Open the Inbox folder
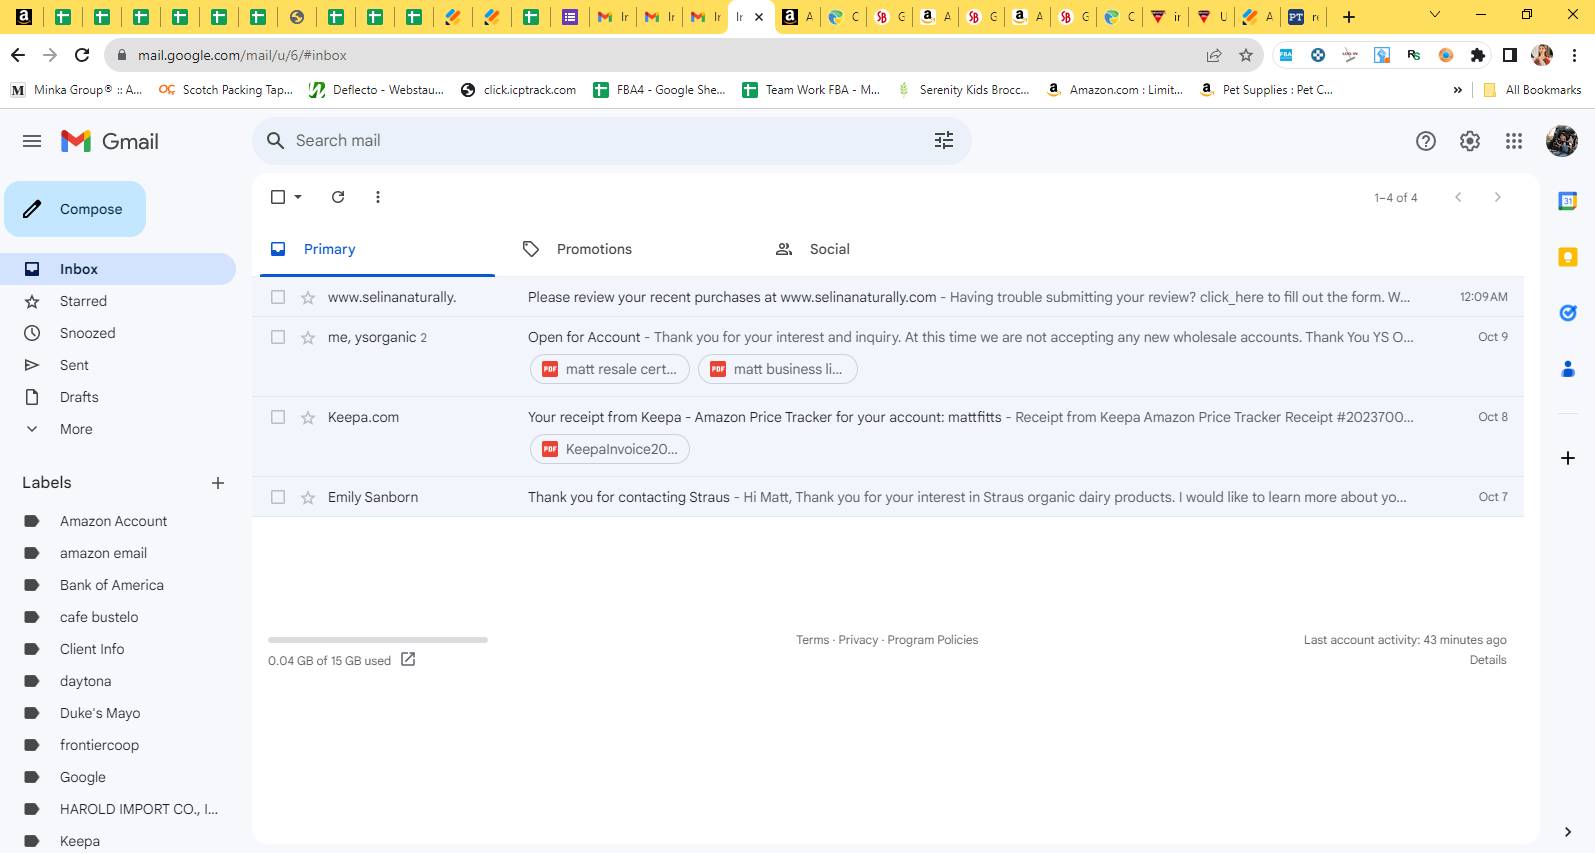The width and height of the screenshot is (1595, 853). 118,269
